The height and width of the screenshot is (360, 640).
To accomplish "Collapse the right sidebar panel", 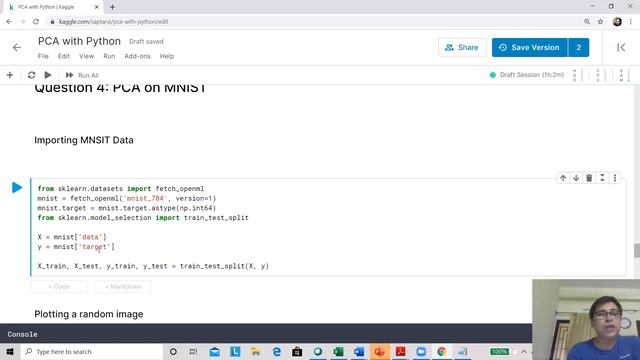I will 621,47.
